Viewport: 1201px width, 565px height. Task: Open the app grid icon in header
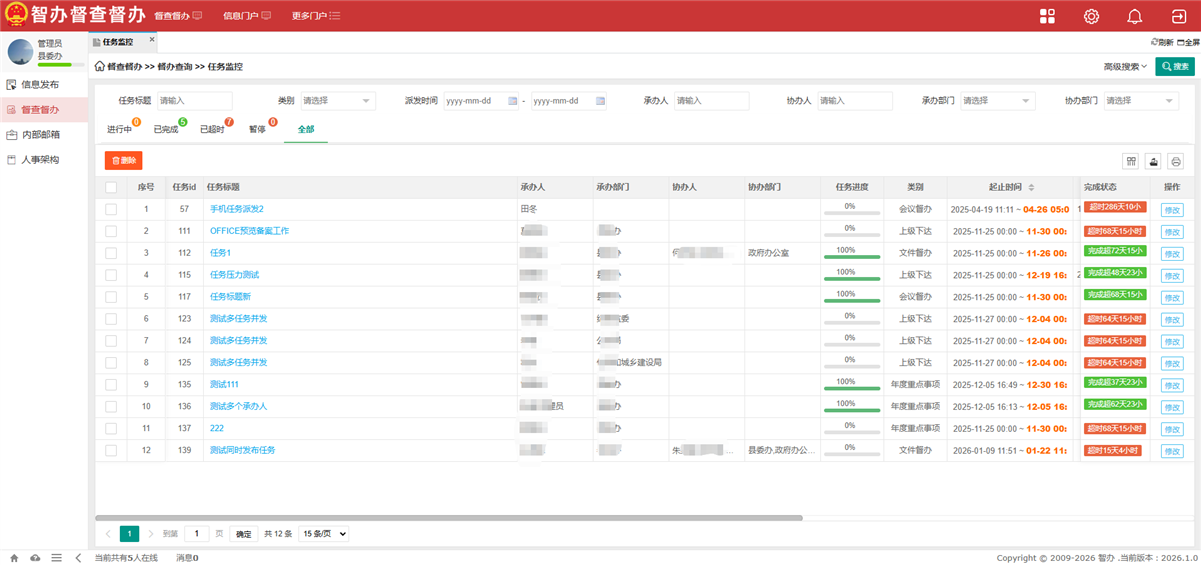pyautogui.click(x=1047, y=16)
